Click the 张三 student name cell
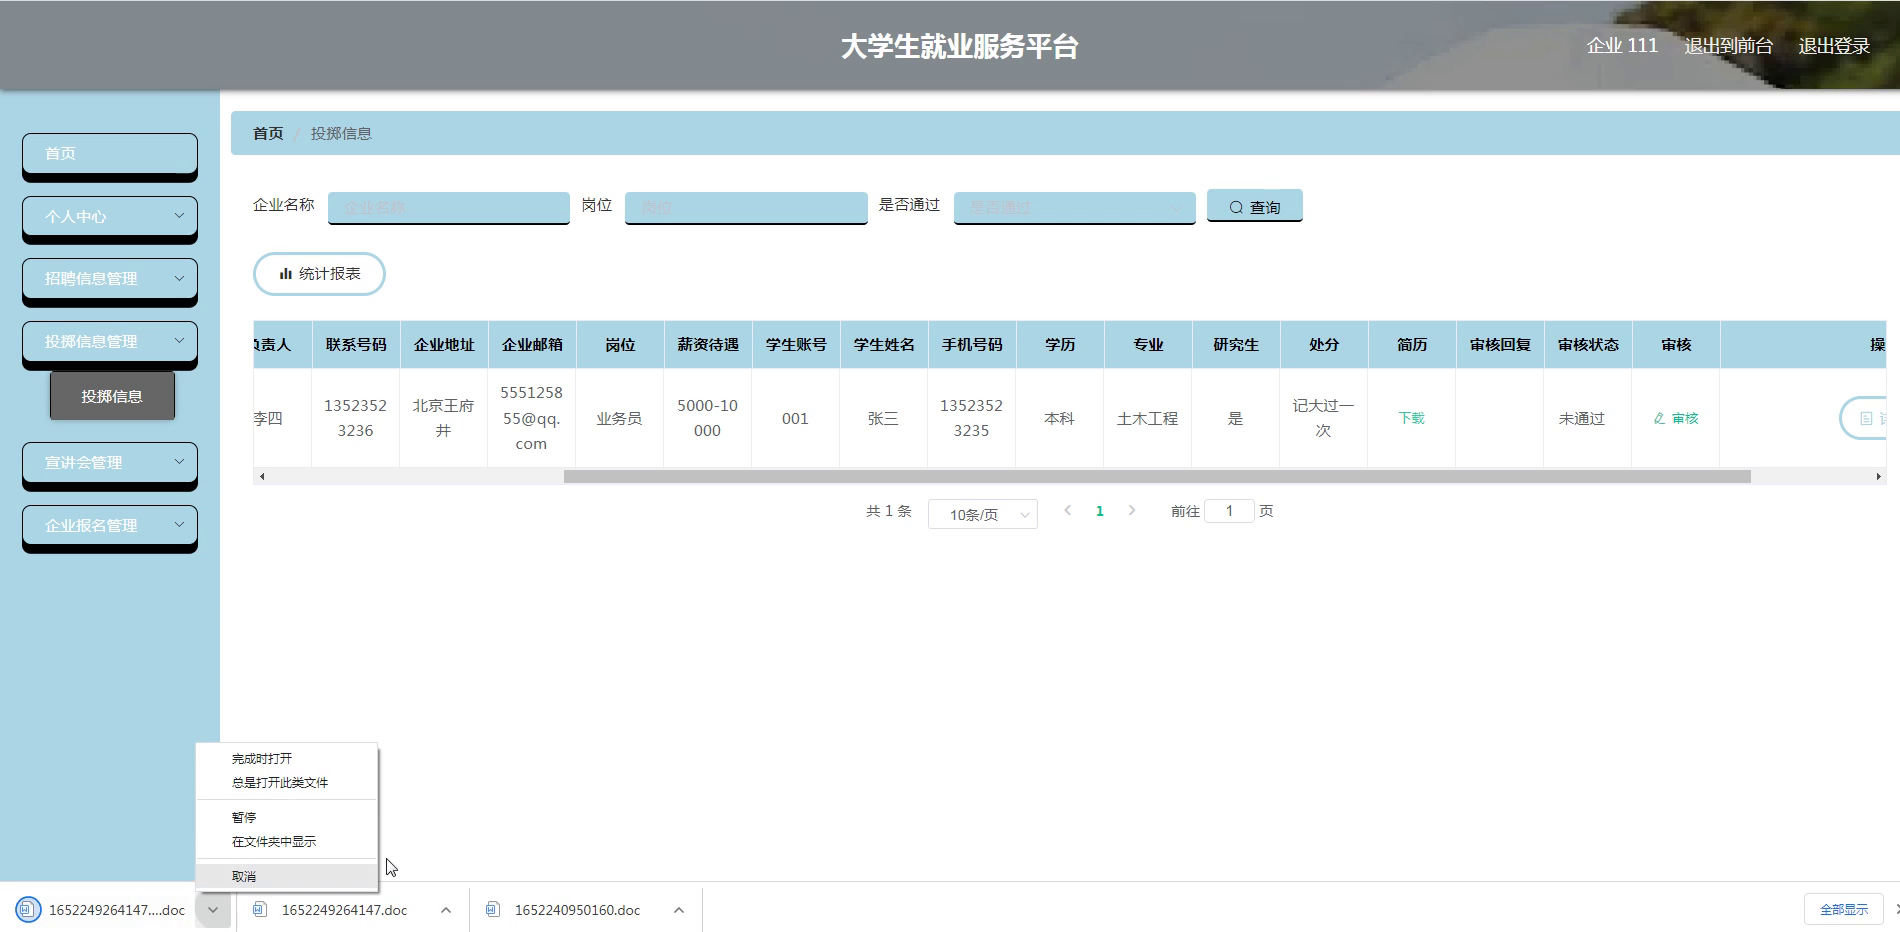1900x932 pixels. pyautogui.click(x=883, y=418)
